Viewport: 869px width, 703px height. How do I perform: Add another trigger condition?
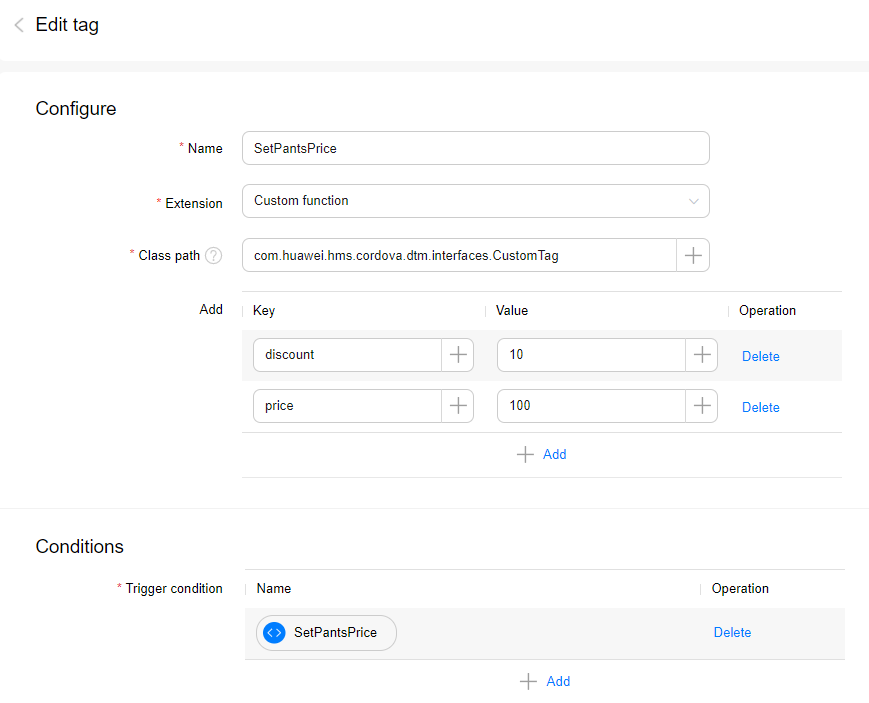(x=545, y=681)
